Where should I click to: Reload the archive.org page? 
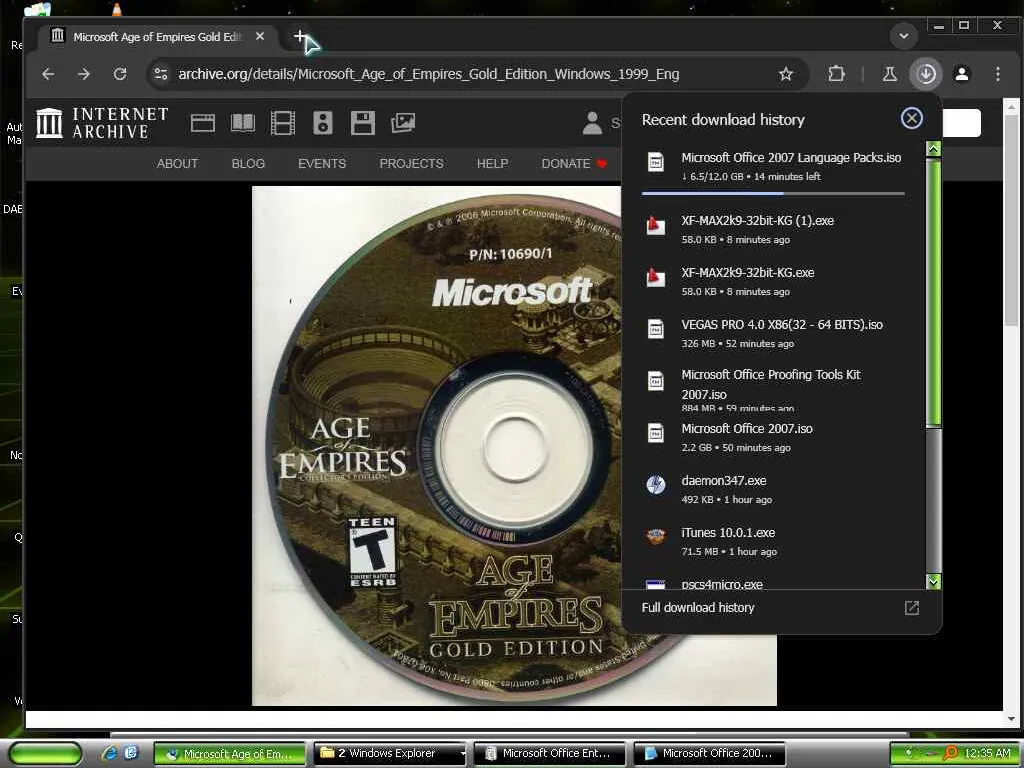pyautogui.click(x=120, y=74)
